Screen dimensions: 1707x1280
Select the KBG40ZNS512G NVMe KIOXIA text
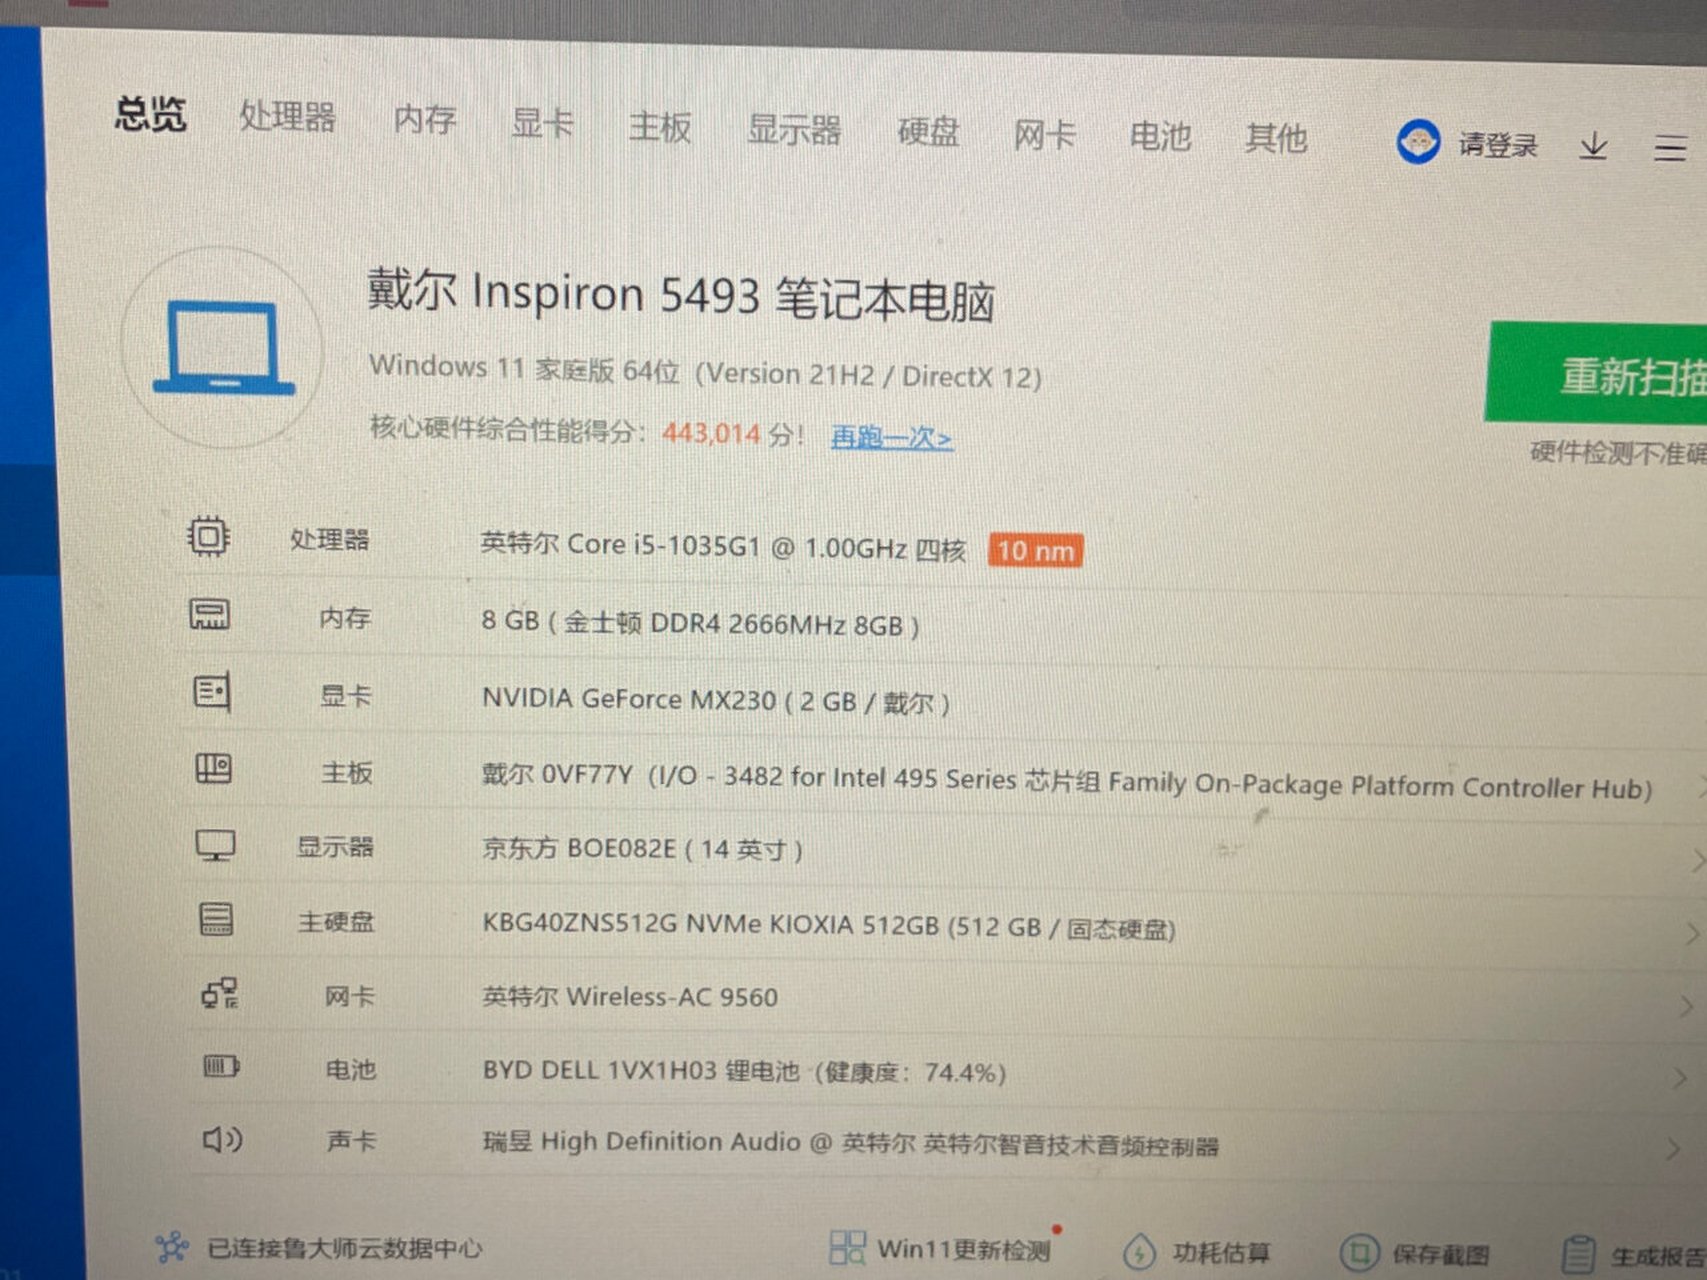click(828, 926)
